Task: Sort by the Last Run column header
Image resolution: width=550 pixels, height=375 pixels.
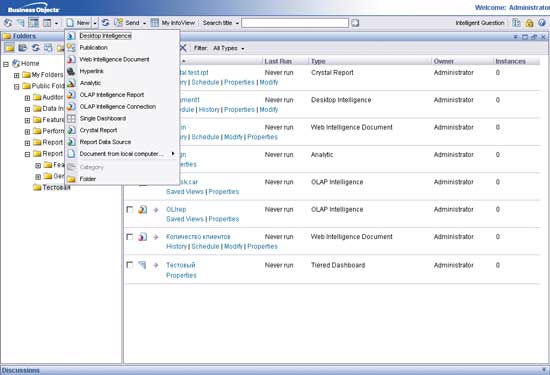Action: pyautogui.click(x=278, y=61)
